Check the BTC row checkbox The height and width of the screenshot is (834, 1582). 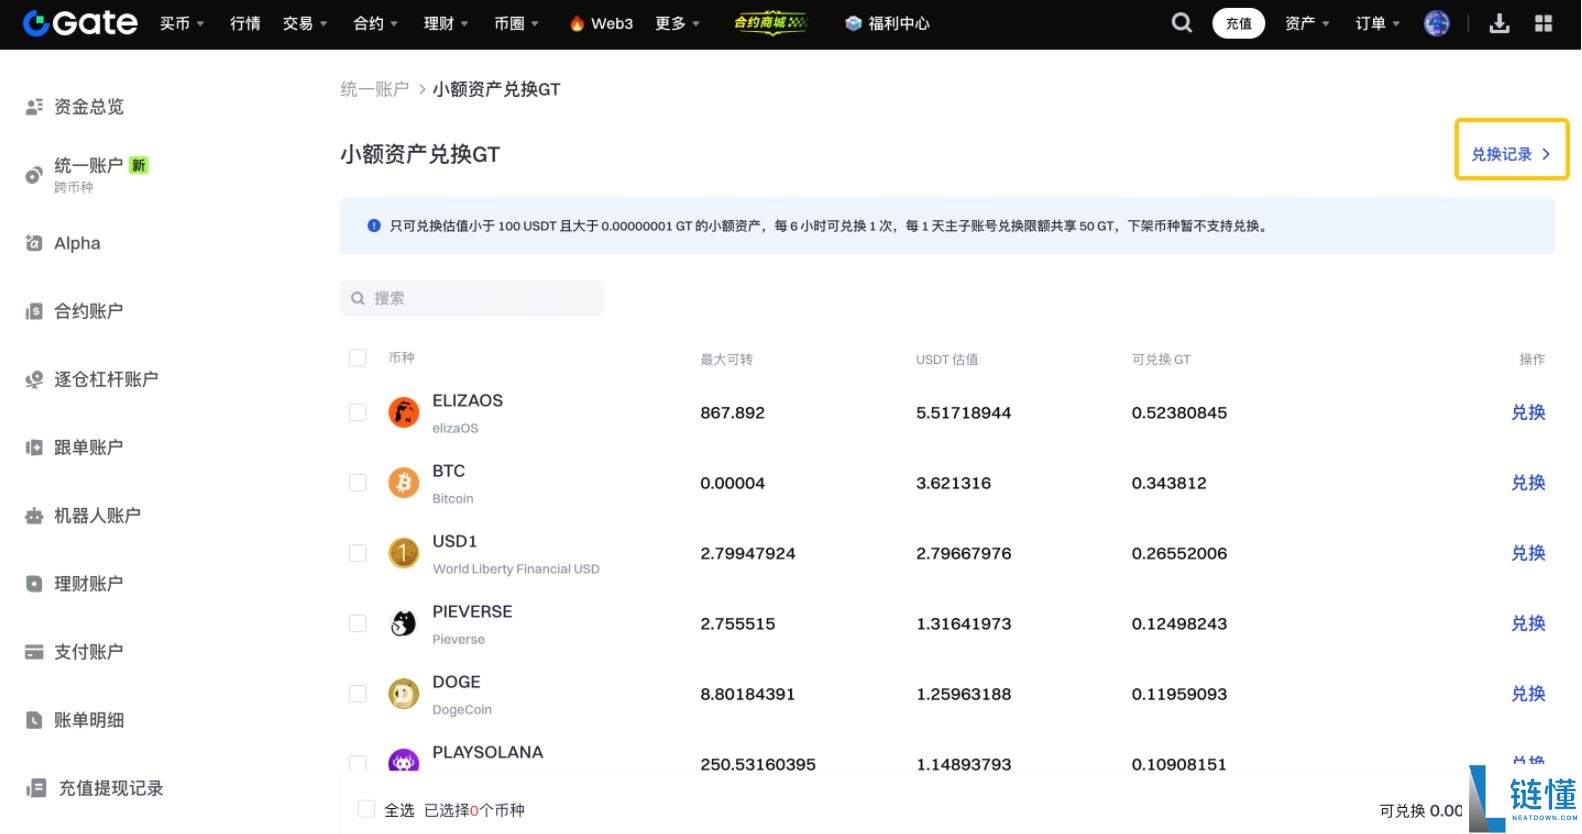point(357,483)
